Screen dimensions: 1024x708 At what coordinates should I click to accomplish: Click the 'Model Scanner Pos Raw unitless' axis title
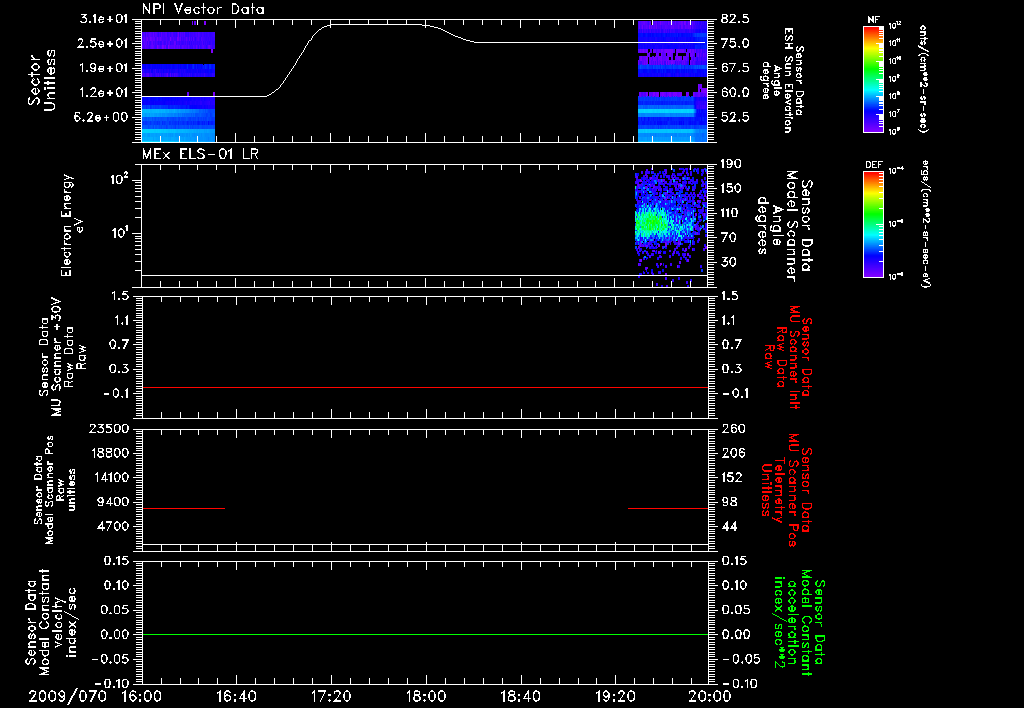coord(55,490)
